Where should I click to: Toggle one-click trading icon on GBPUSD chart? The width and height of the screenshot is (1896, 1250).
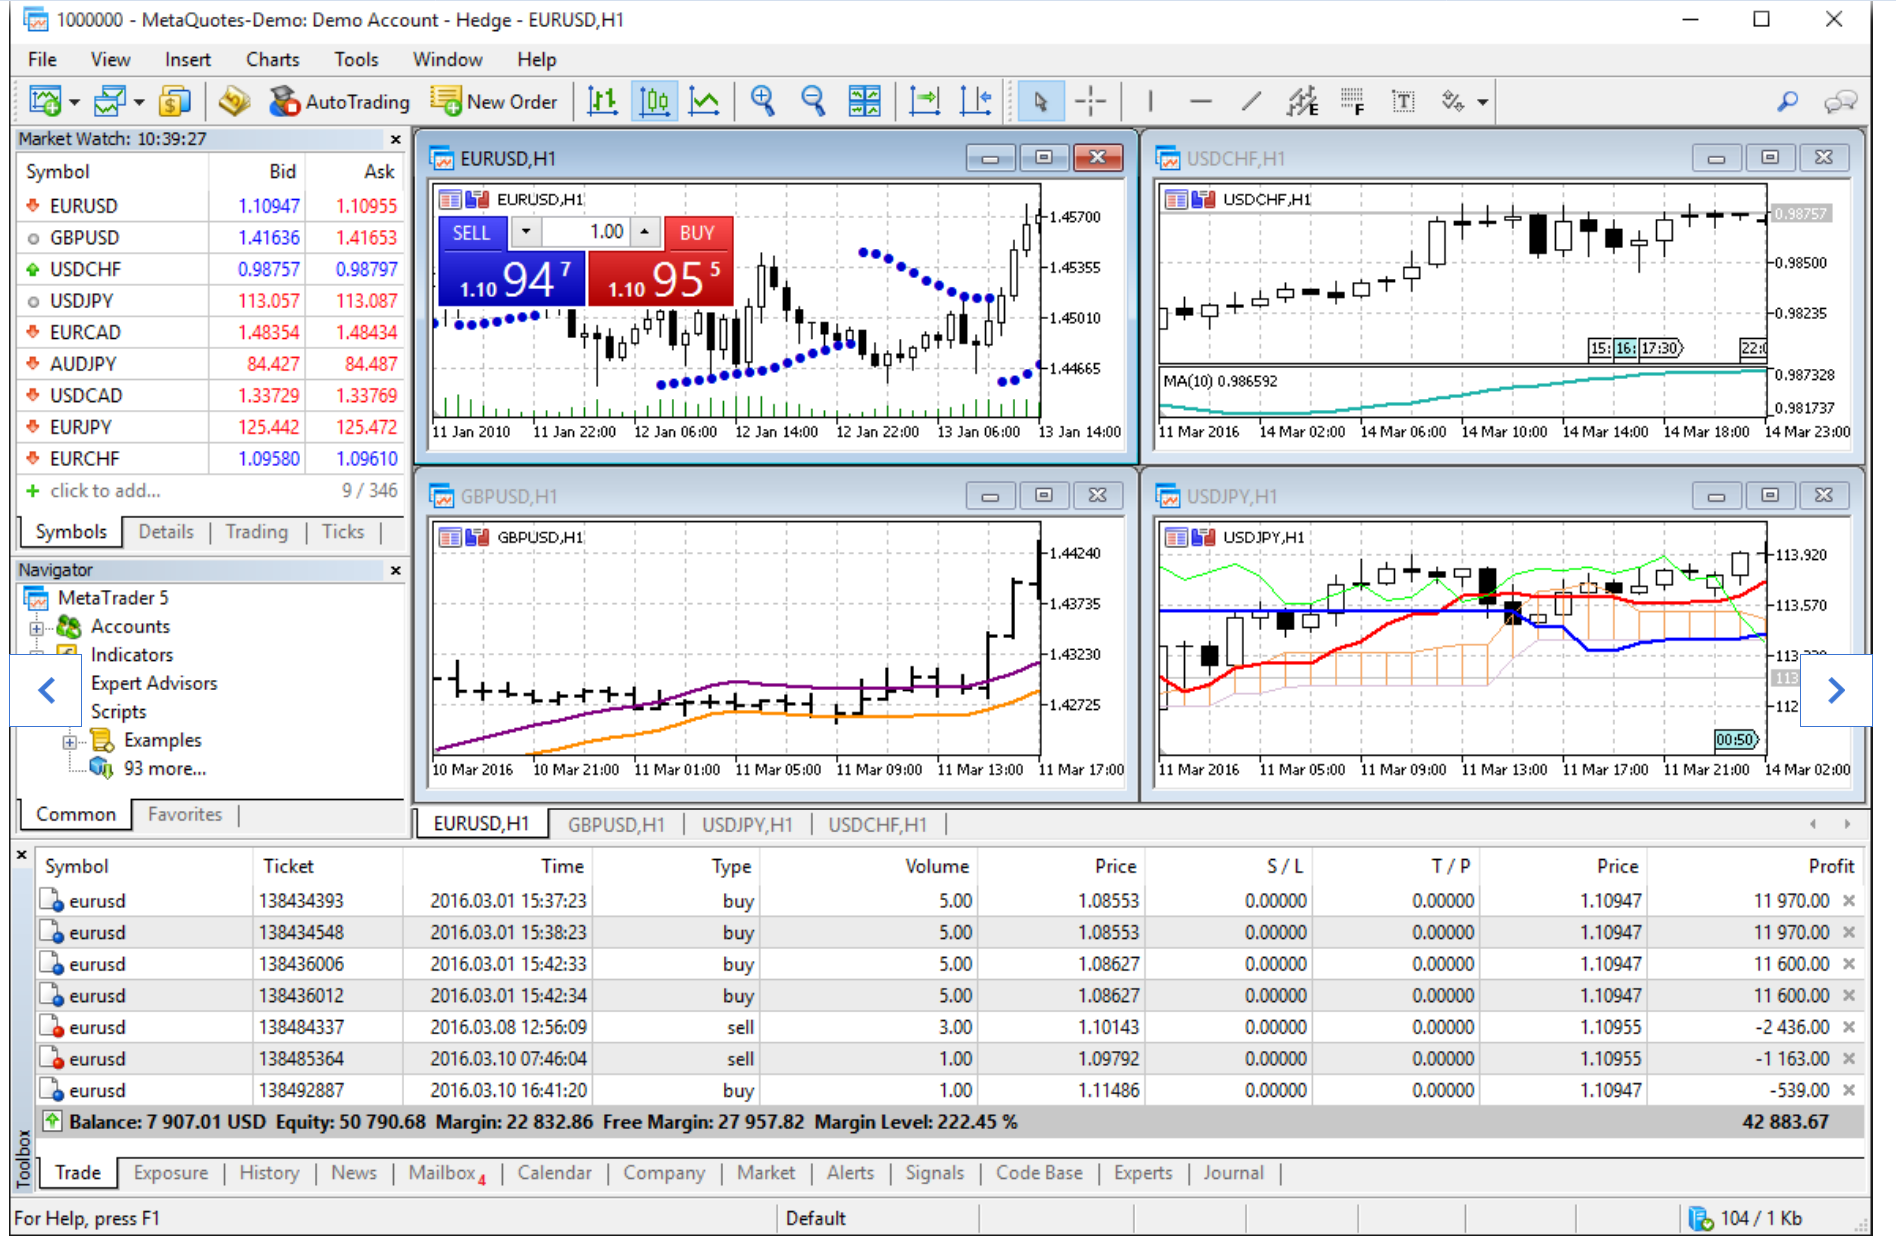pos(450,538)
